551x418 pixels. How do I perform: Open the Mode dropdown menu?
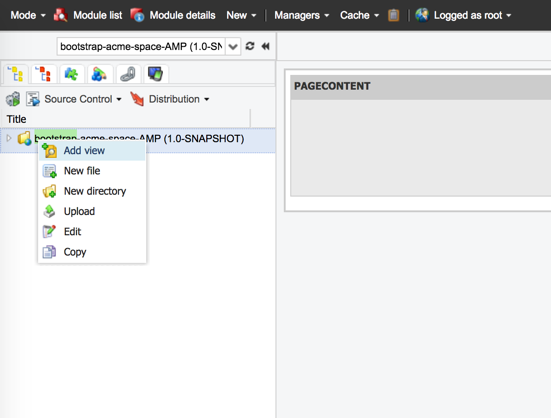click(x=28, y=15)
